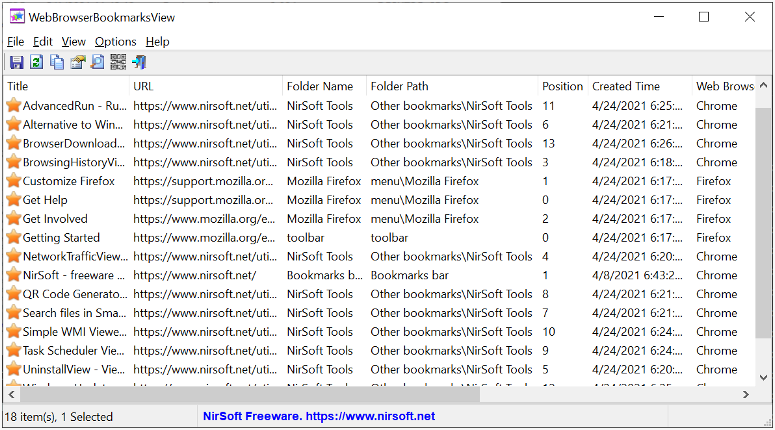Image resolution: width=775 pixels, height=430 pixels.
Task: Click the Find magnifier toolbar icon
Action: coord(98,62)
